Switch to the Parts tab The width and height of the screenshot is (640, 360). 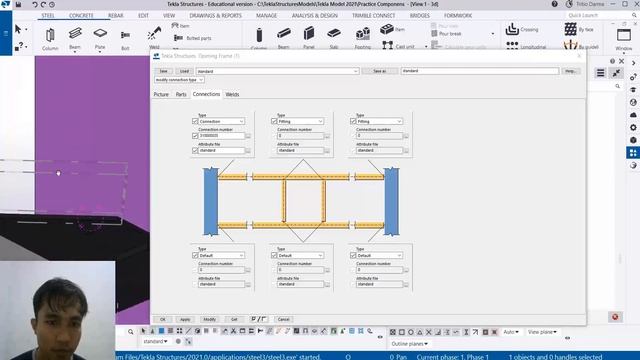tap(181, 94)
